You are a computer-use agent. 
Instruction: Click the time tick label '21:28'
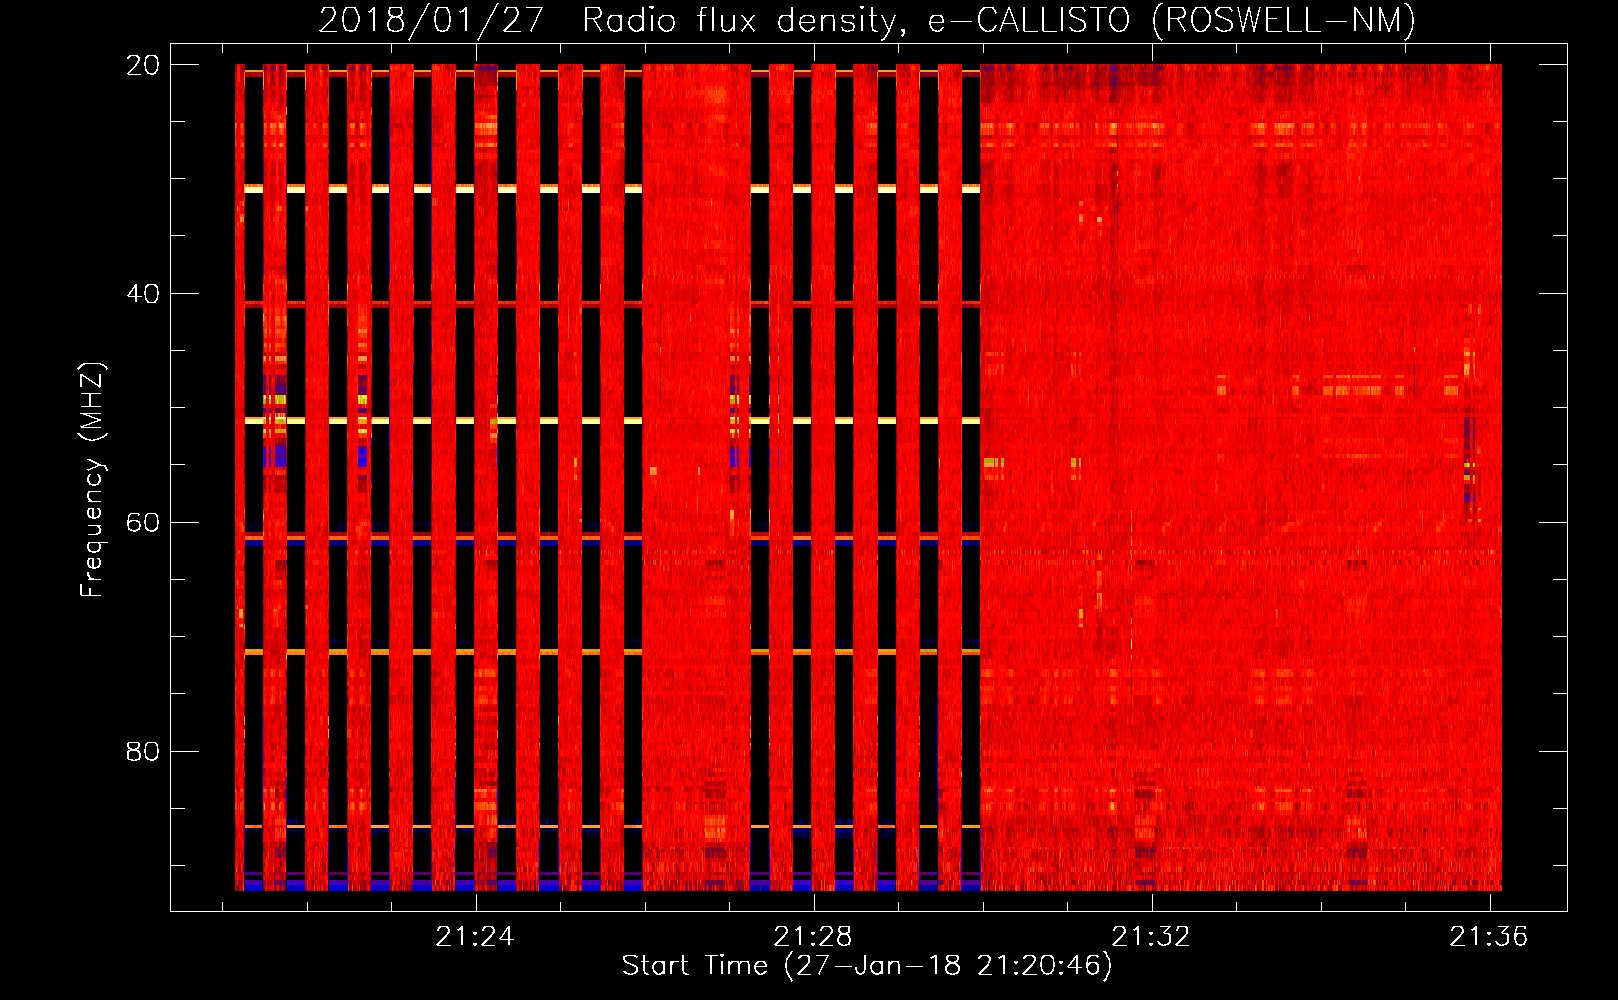[x=813, y=936]
